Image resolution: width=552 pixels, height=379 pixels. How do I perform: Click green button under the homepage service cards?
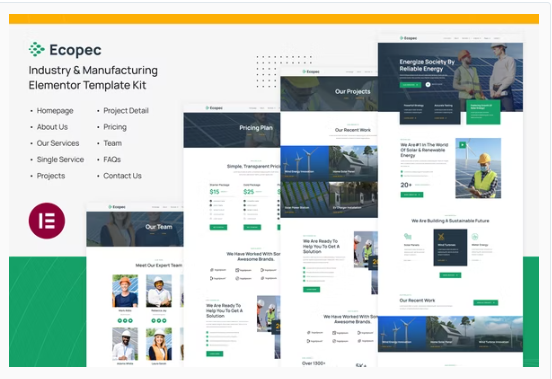(x=450, y=275)
